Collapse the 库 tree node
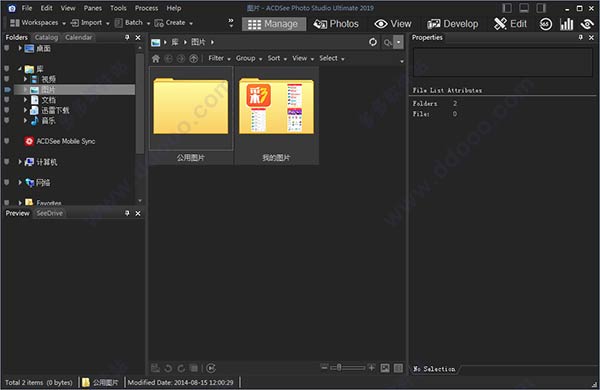Viewport: 600px width, 390px height. (x=20, y=69)
